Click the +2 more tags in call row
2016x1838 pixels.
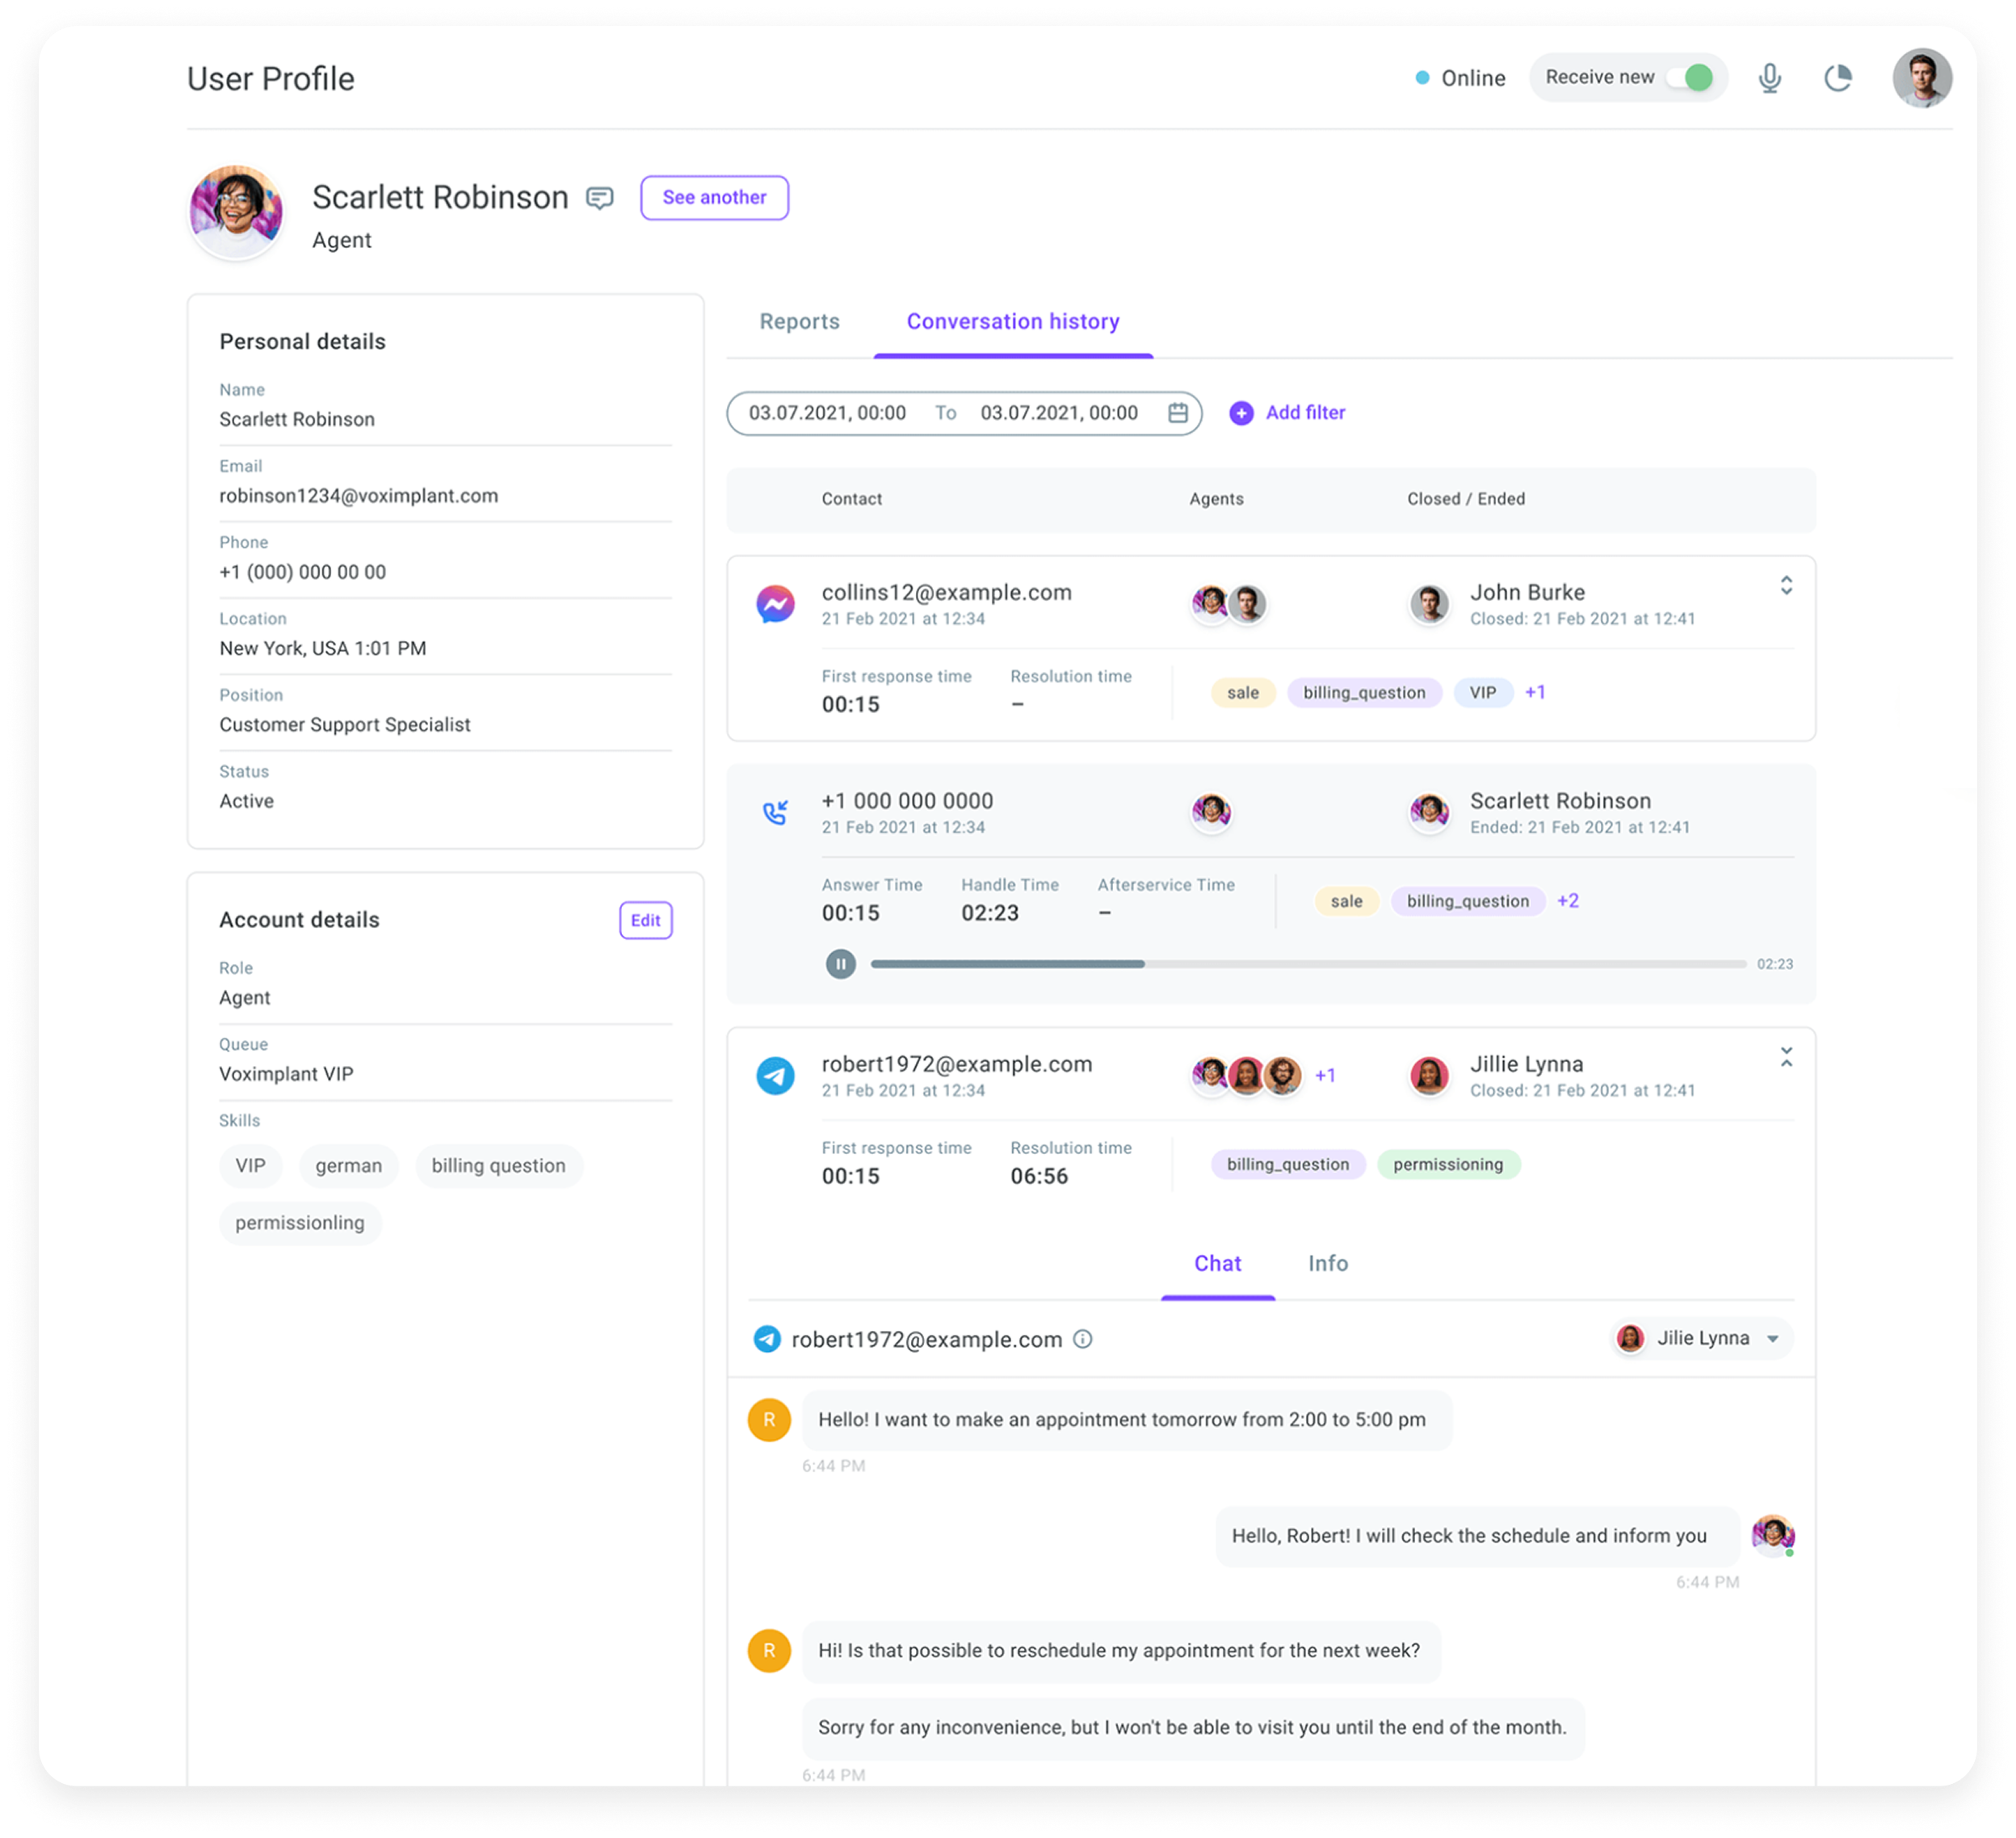point(1567,901)
